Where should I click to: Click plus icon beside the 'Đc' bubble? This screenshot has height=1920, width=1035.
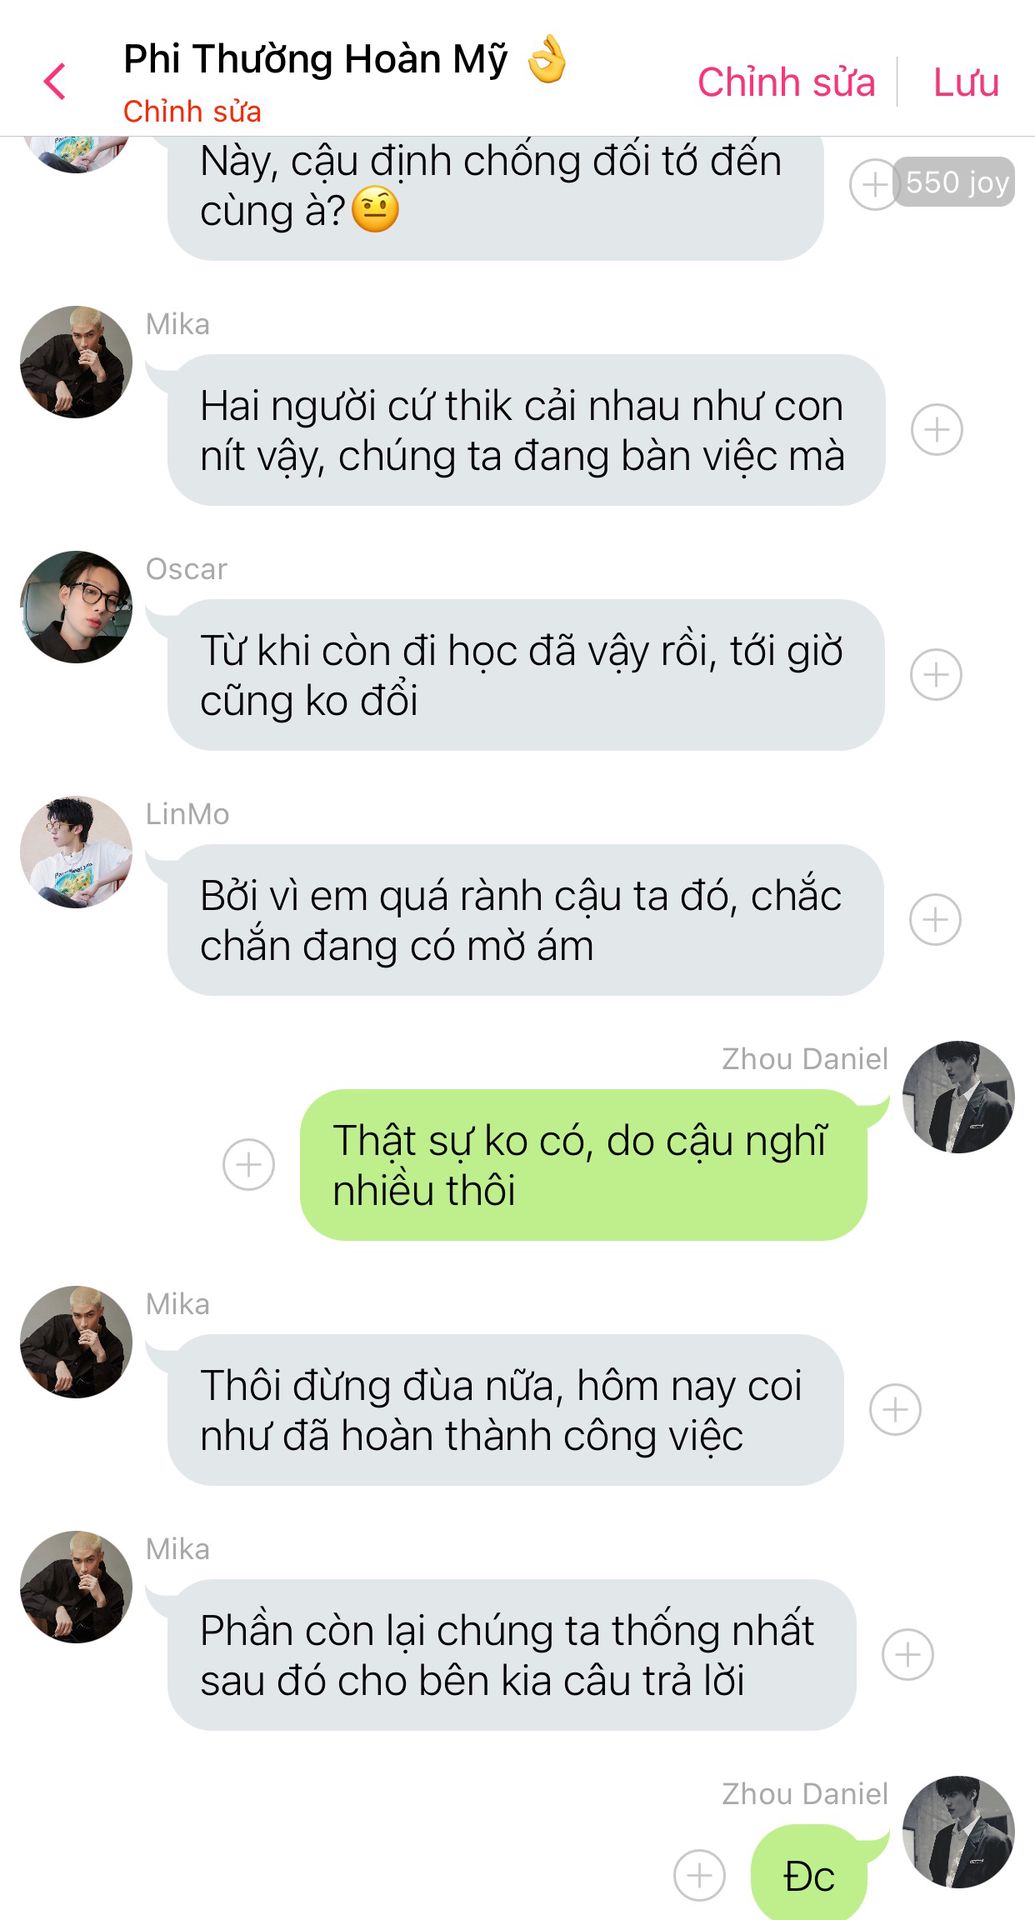[699, 1875]
